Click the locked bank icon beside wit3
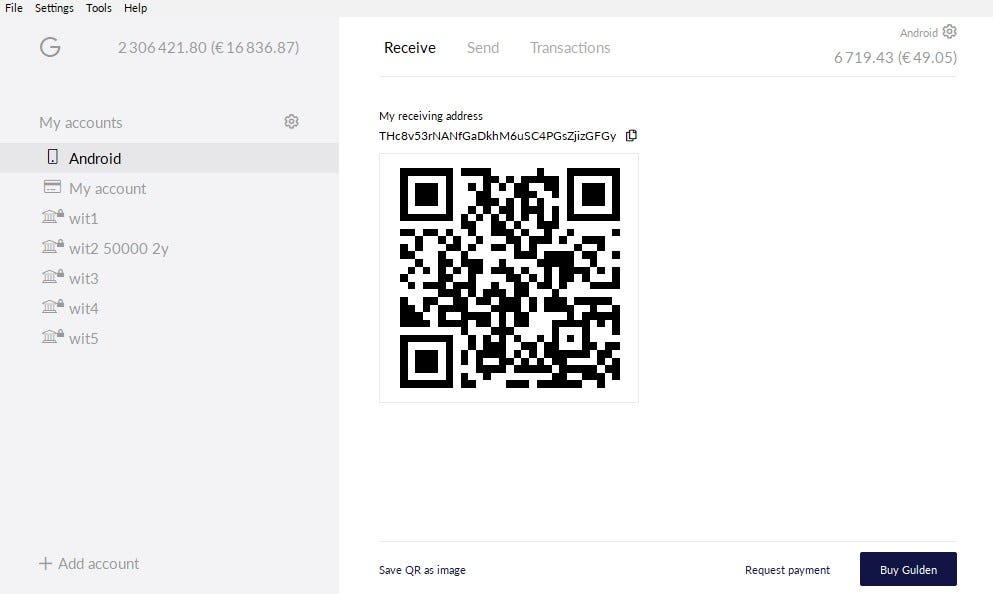Image resolution: width=993 pixels, height=594 pixels. (x=53, y=277)
